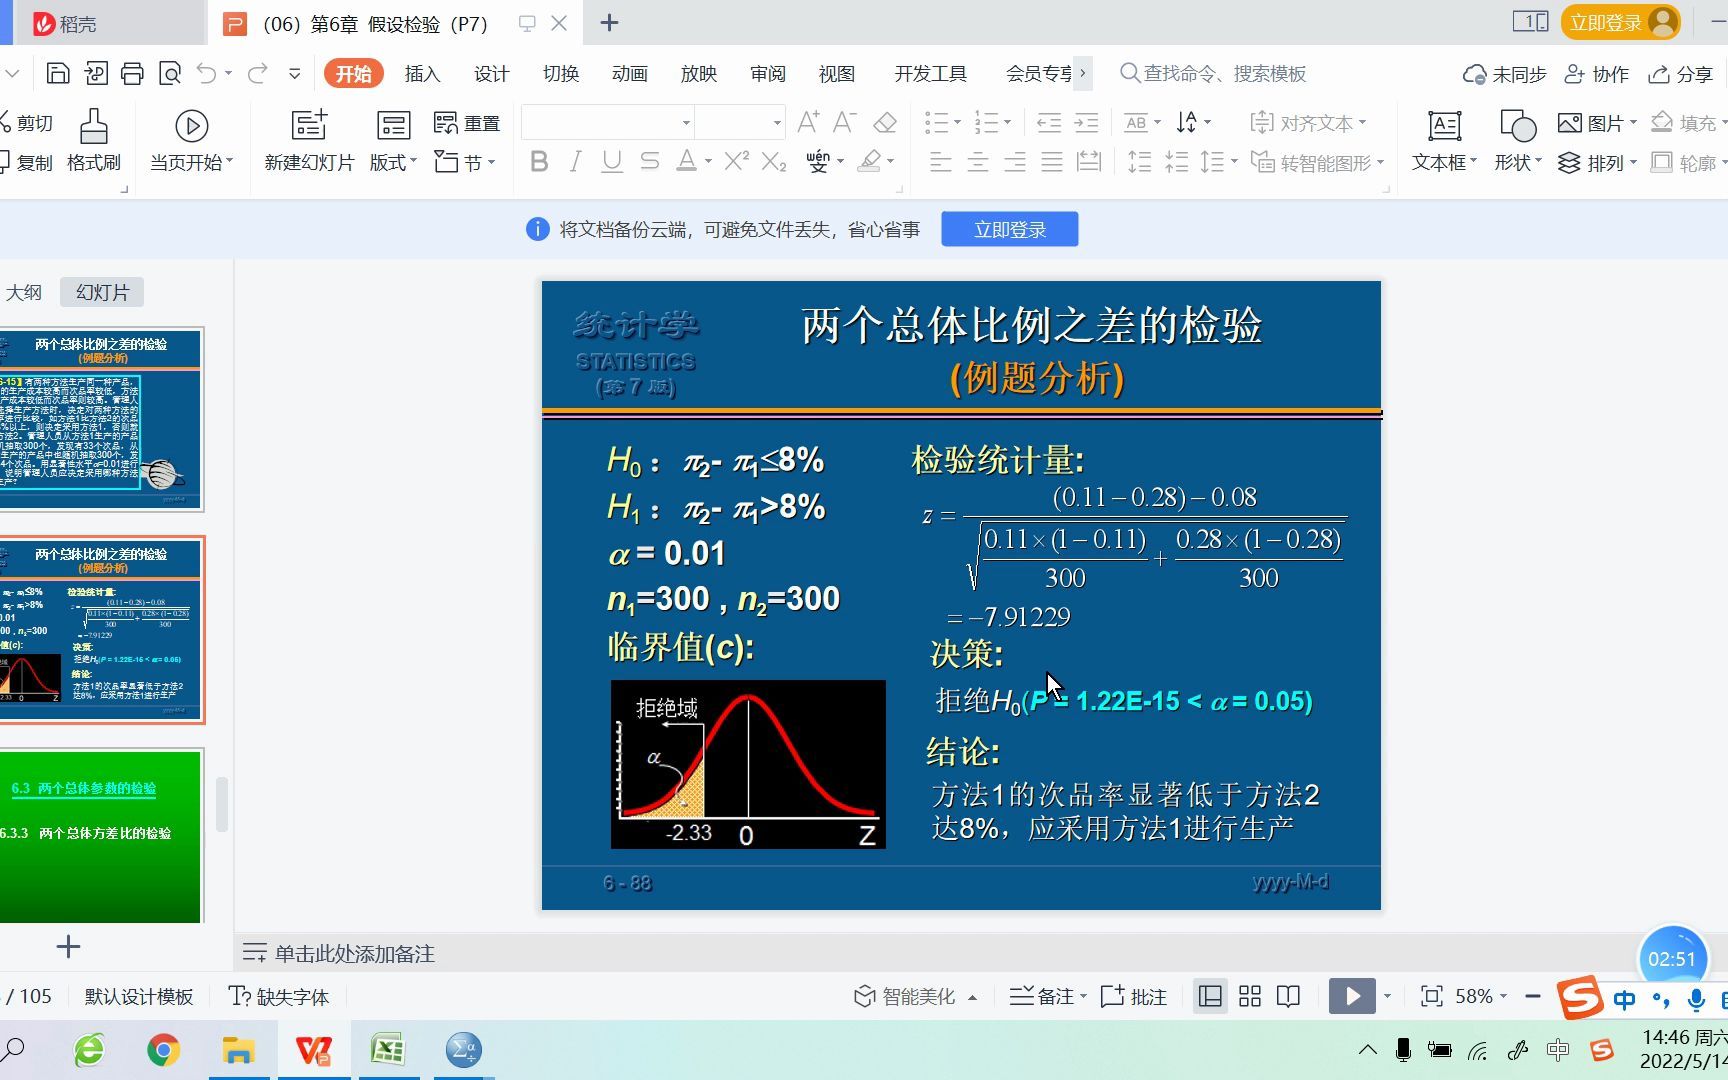Open the Insert Picture (图片) tool
The height and width of the screenshot is (1080, 1728).
1590,122
